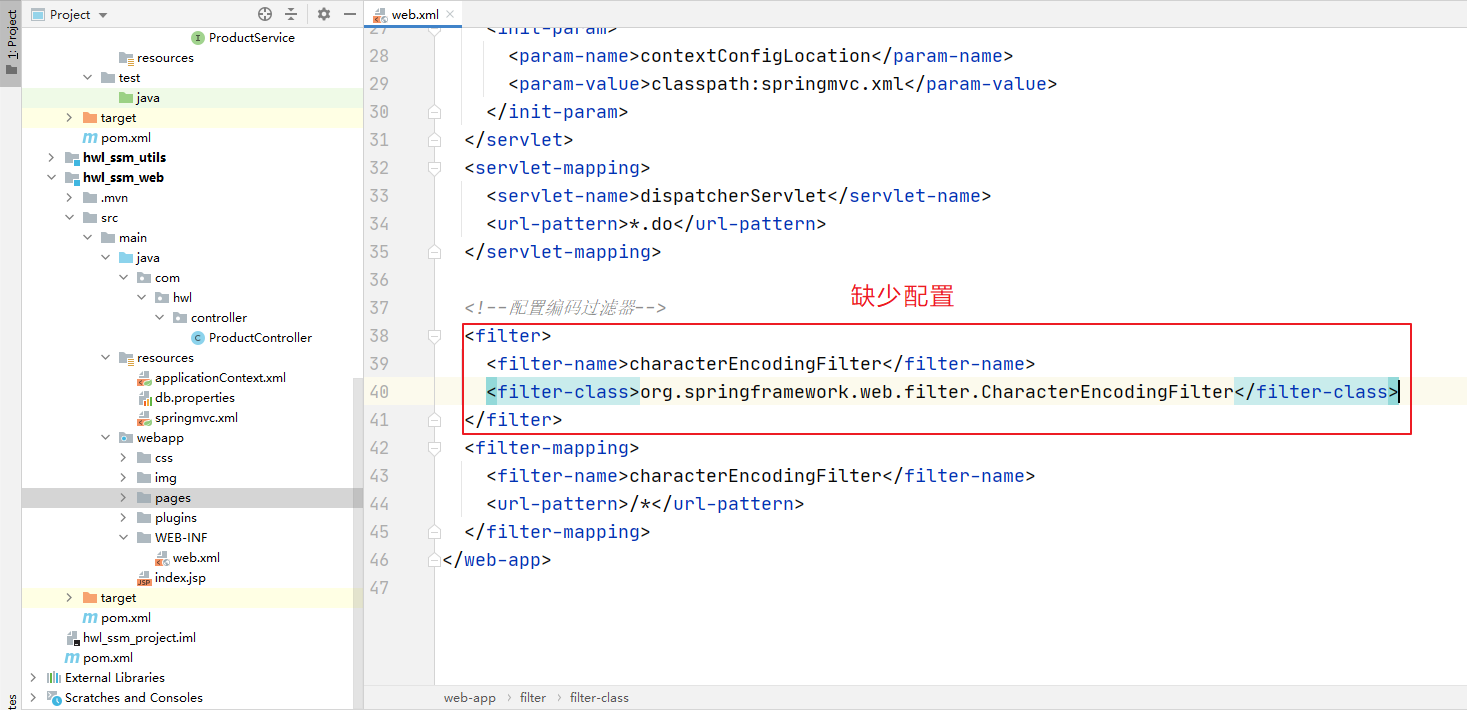
Task: Expand the pages folder
Action: pos(123,497)
